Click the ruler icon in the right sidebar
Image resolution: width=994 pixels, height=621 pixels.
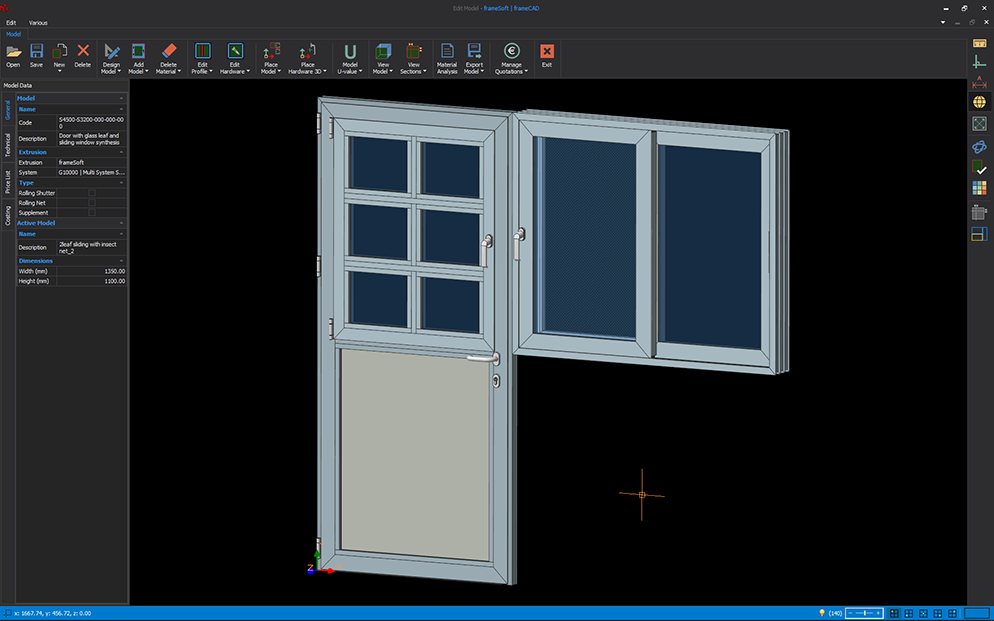[x=979, y=43]
